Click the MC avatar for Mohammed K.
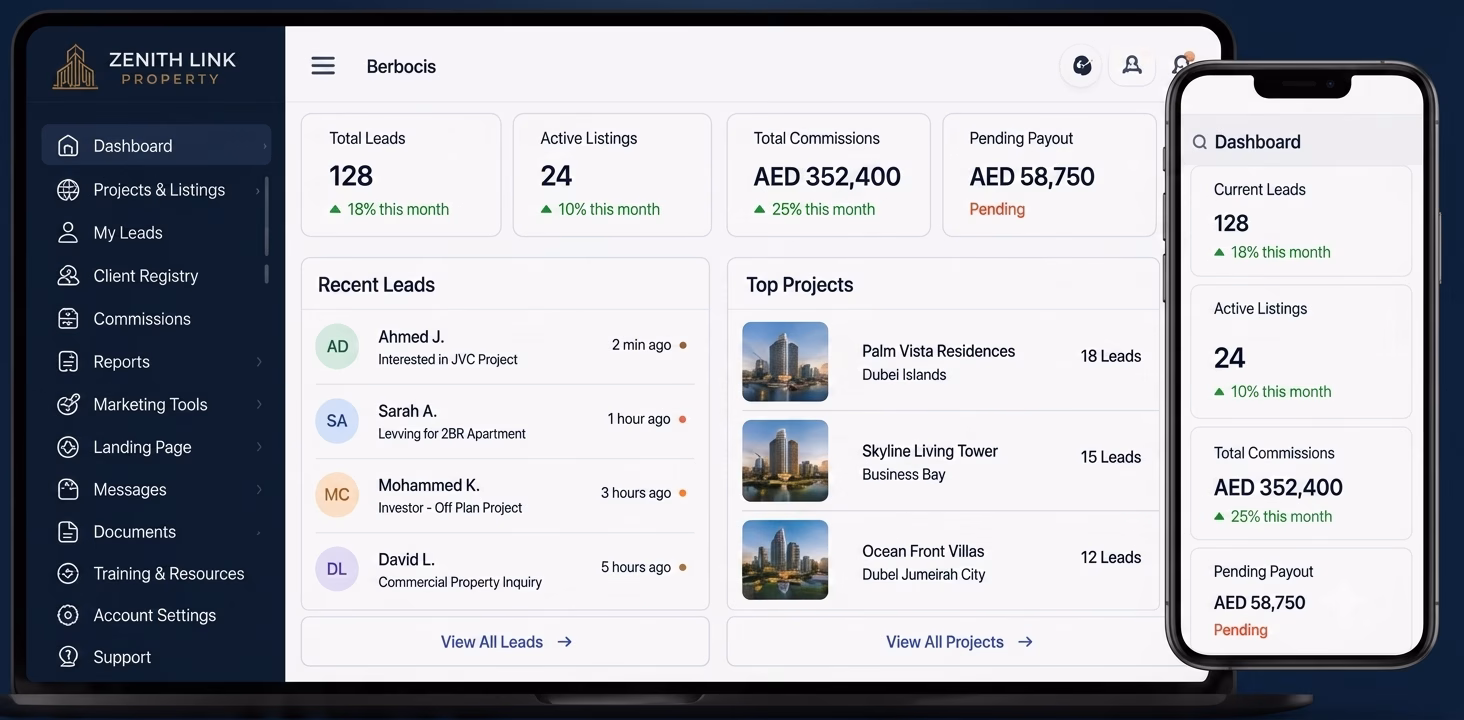This screenshot has height=720, width=1464. pyautogui.click(x=337, y=495)
